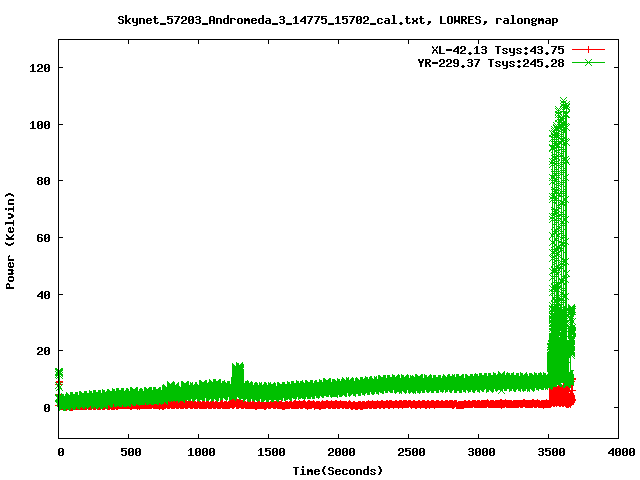Click the x-axis tick label 1000
The height and width of the screenshot is (480, 640).
pos(201,452)
